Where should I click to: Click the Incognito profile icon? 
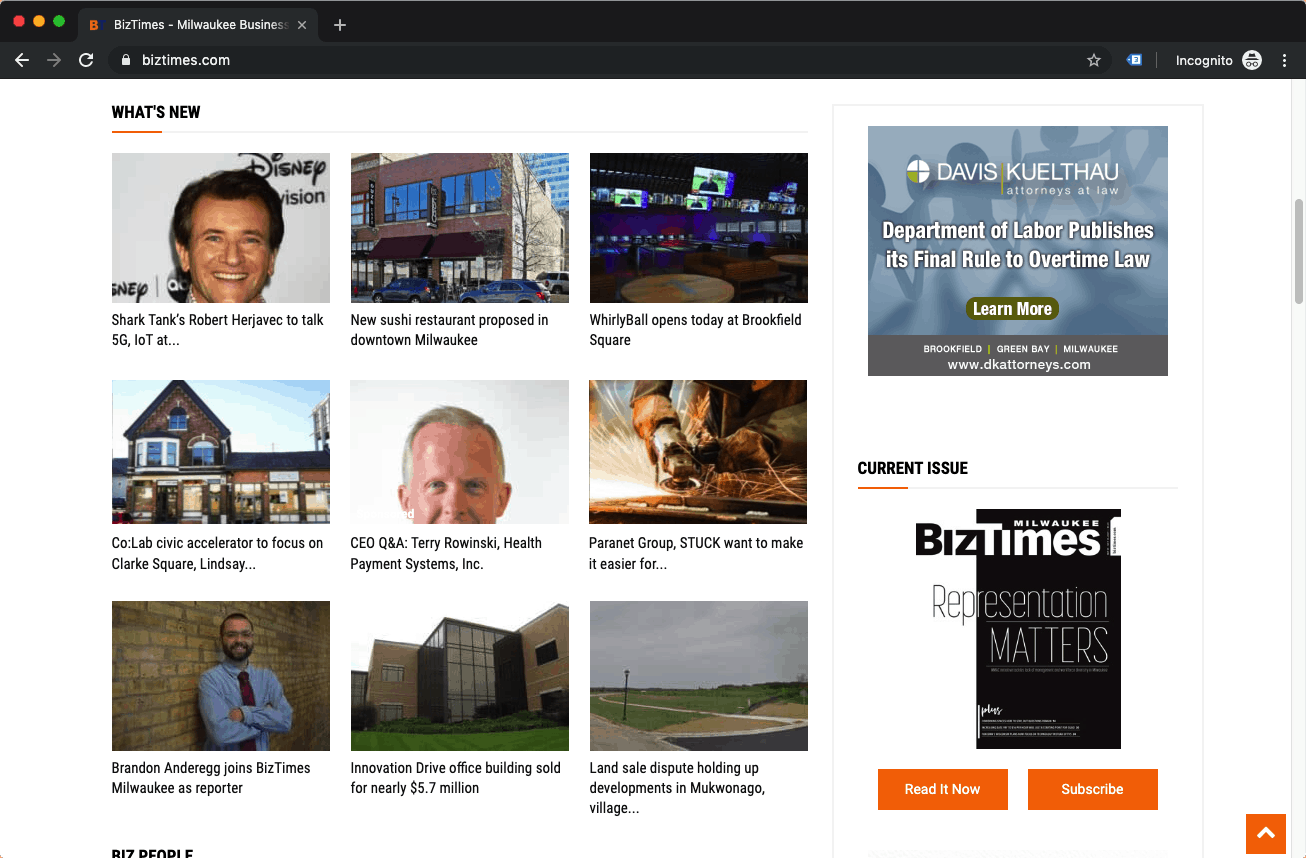1252,60
